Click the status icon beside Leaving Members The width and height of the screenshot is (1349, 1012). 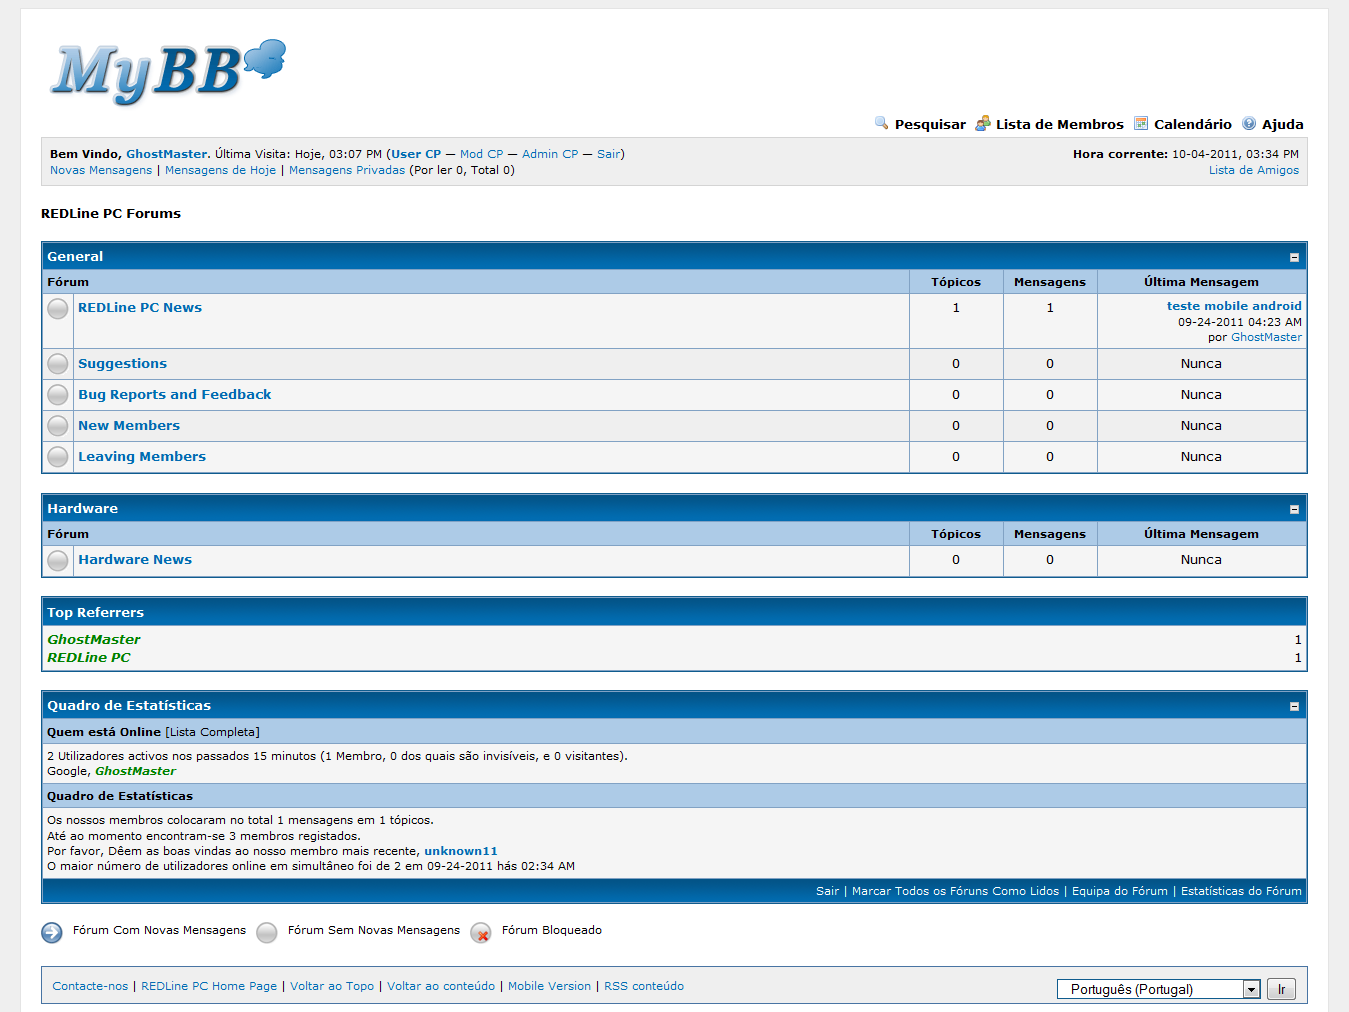(x=58, y=457)
